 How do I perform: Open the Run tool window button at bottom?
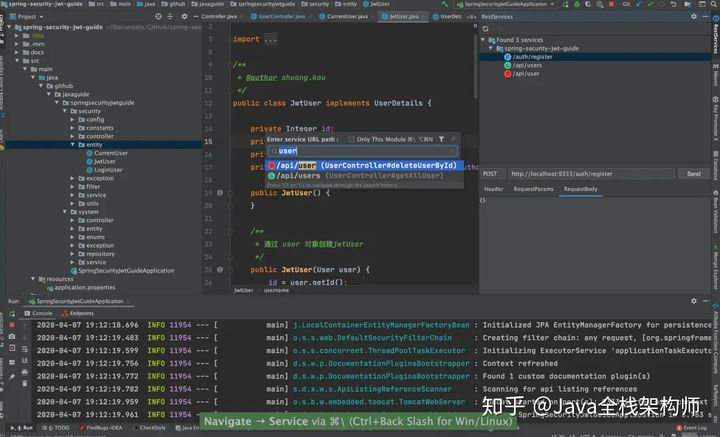22,428
